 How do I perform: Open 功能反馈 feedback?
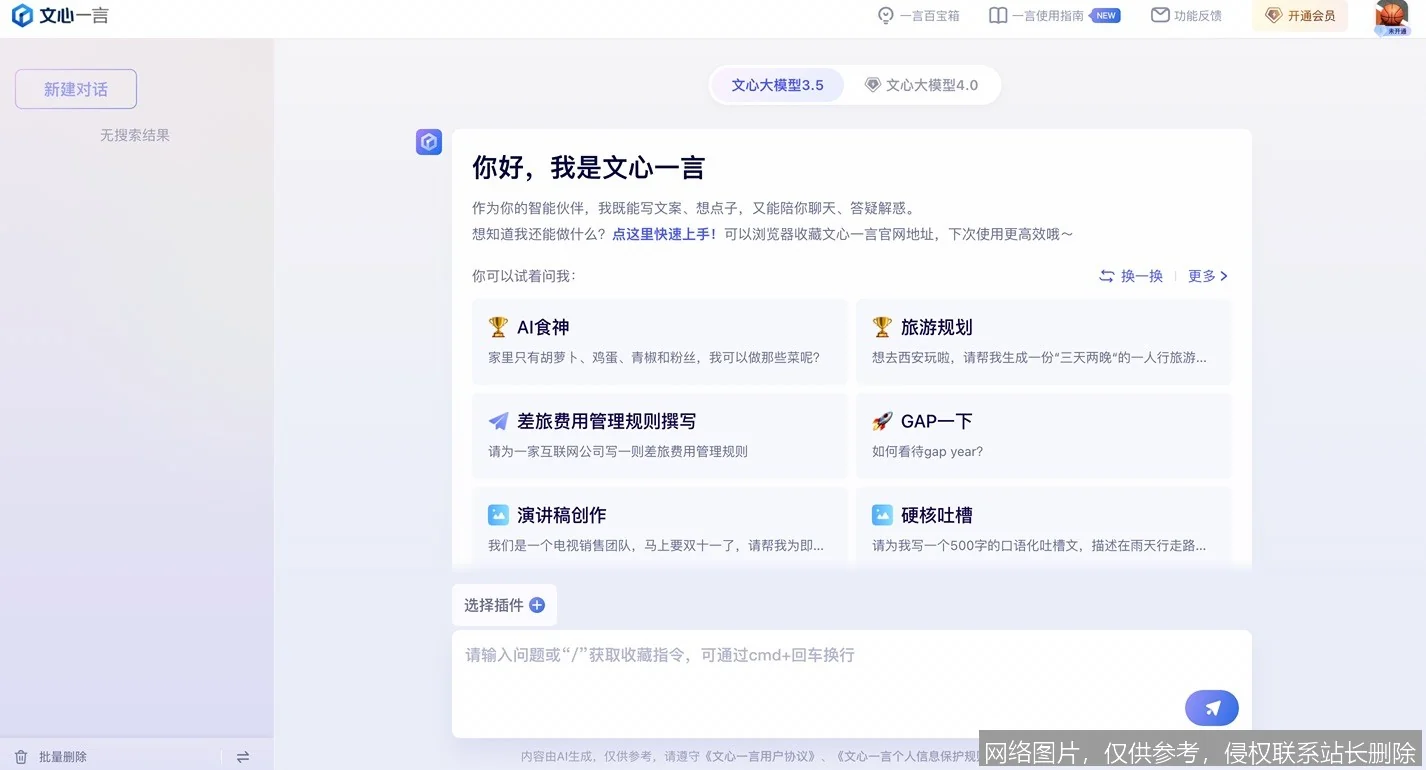point(1186,16)
